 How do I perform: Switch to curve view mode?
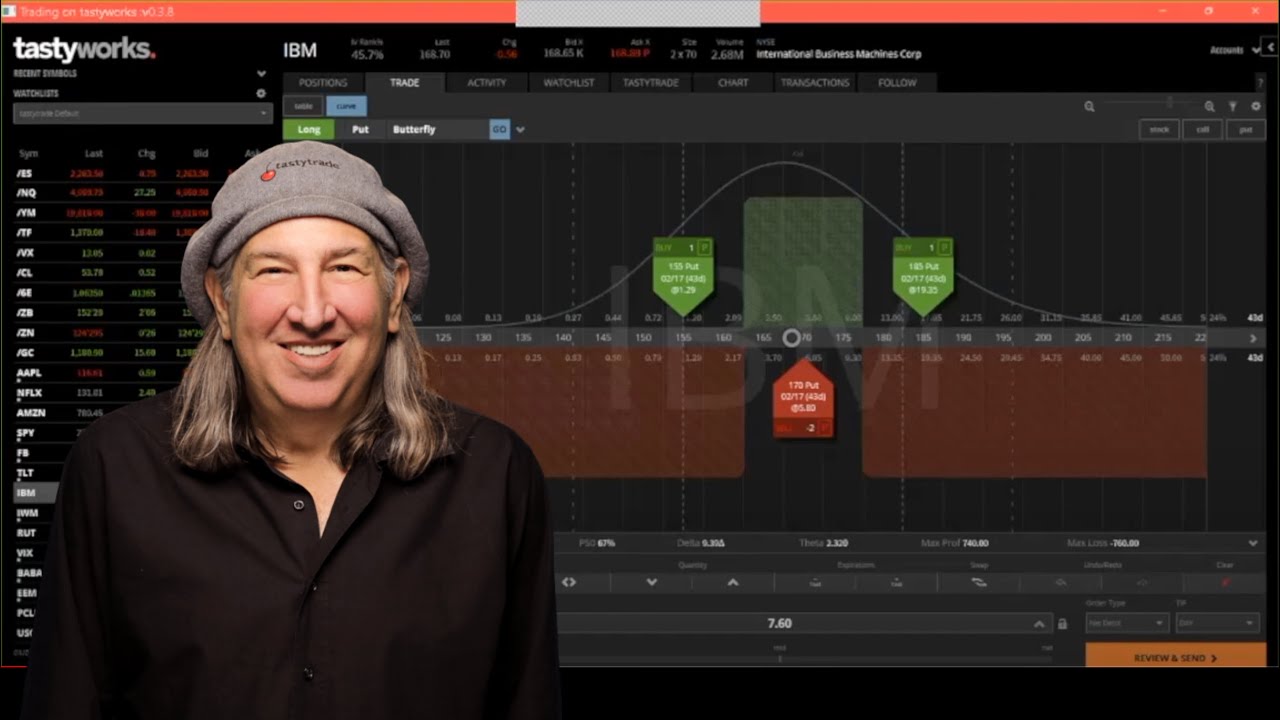[x=346, y=106]
